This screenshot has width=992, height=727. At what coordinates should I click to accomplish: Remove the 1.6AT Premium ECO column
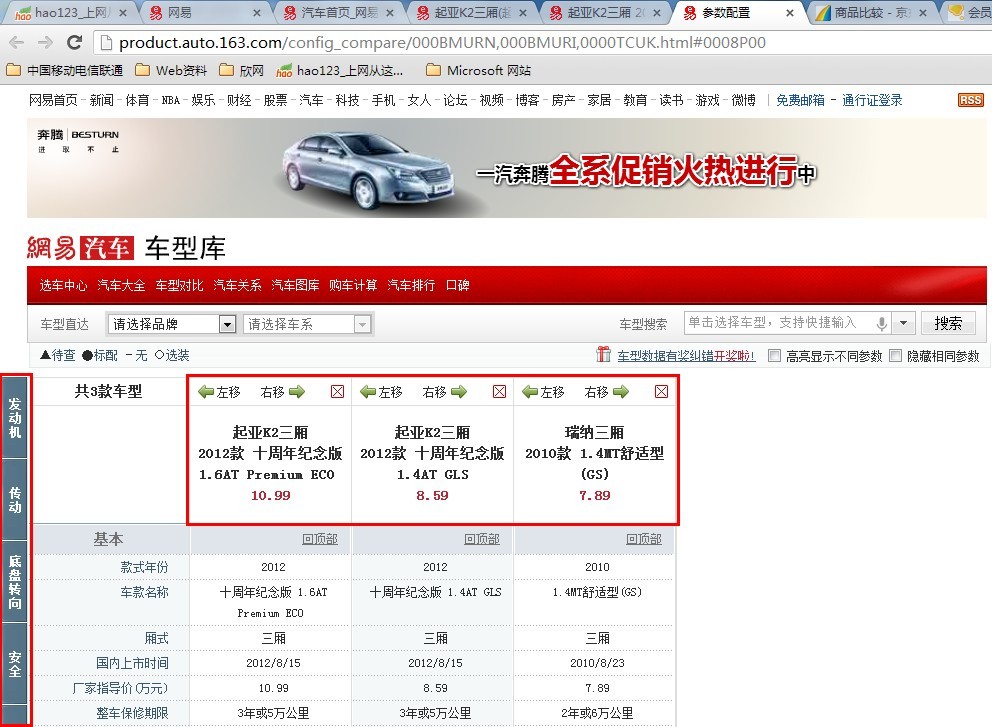point(338,392)
